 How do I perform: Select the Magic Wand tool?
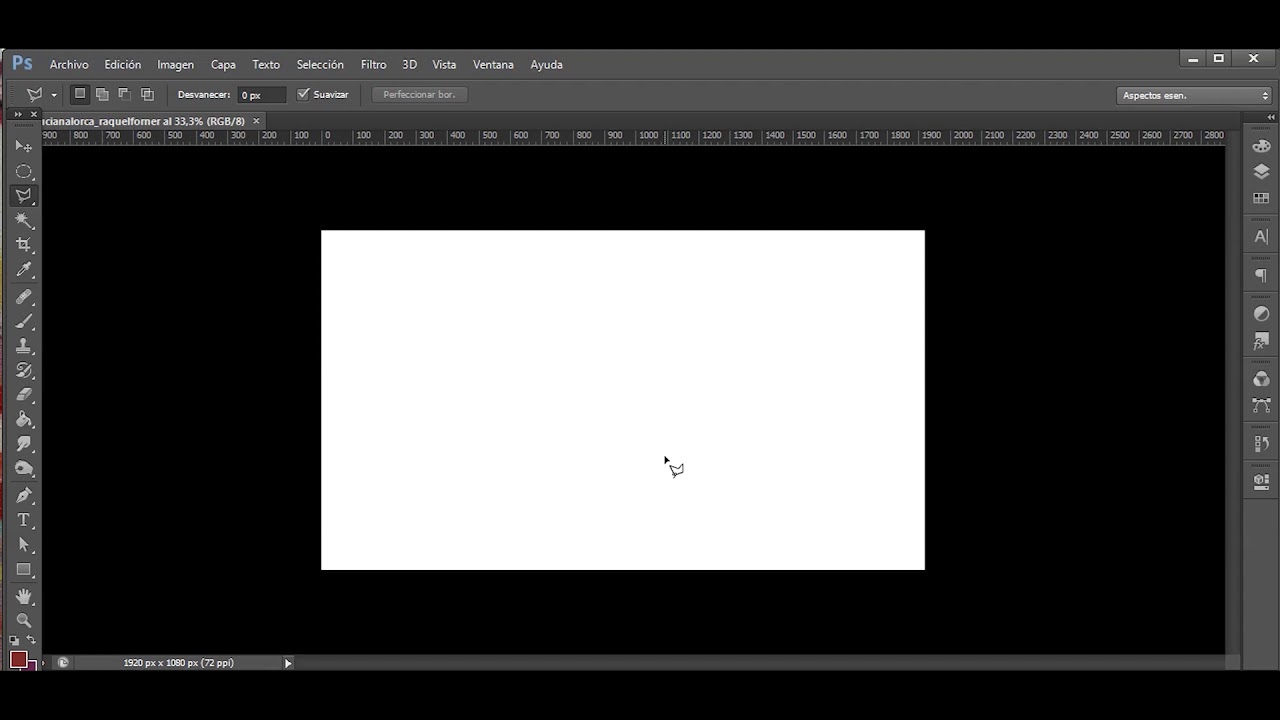click(24, 220)
